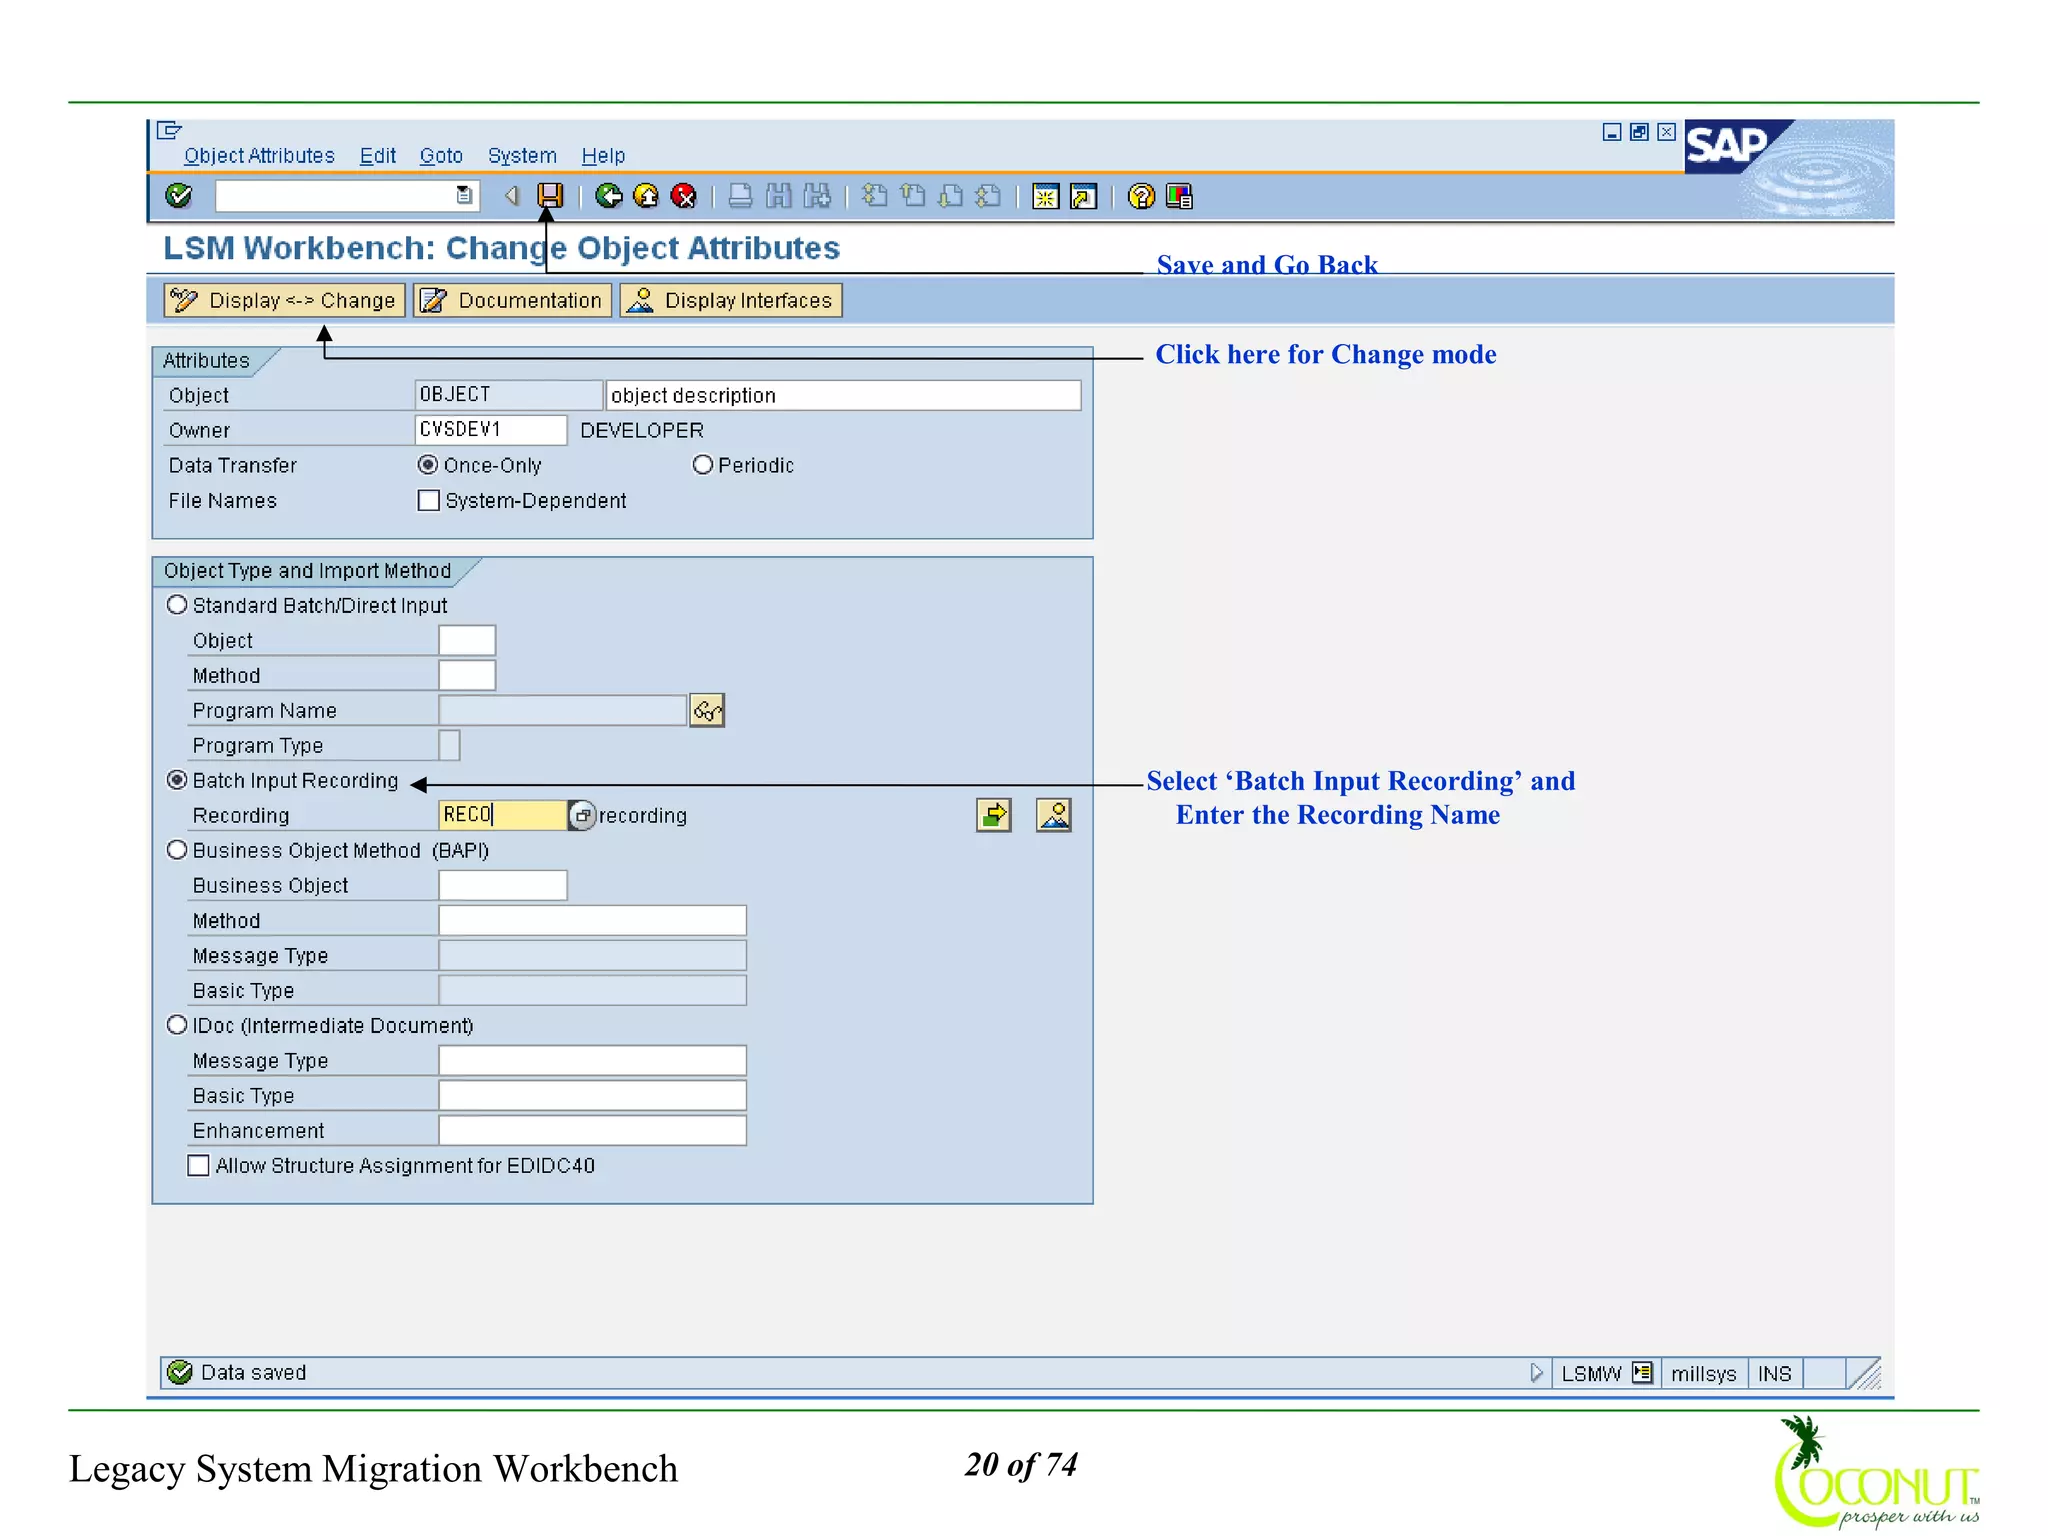Click the Documentation button

point(512,300)
